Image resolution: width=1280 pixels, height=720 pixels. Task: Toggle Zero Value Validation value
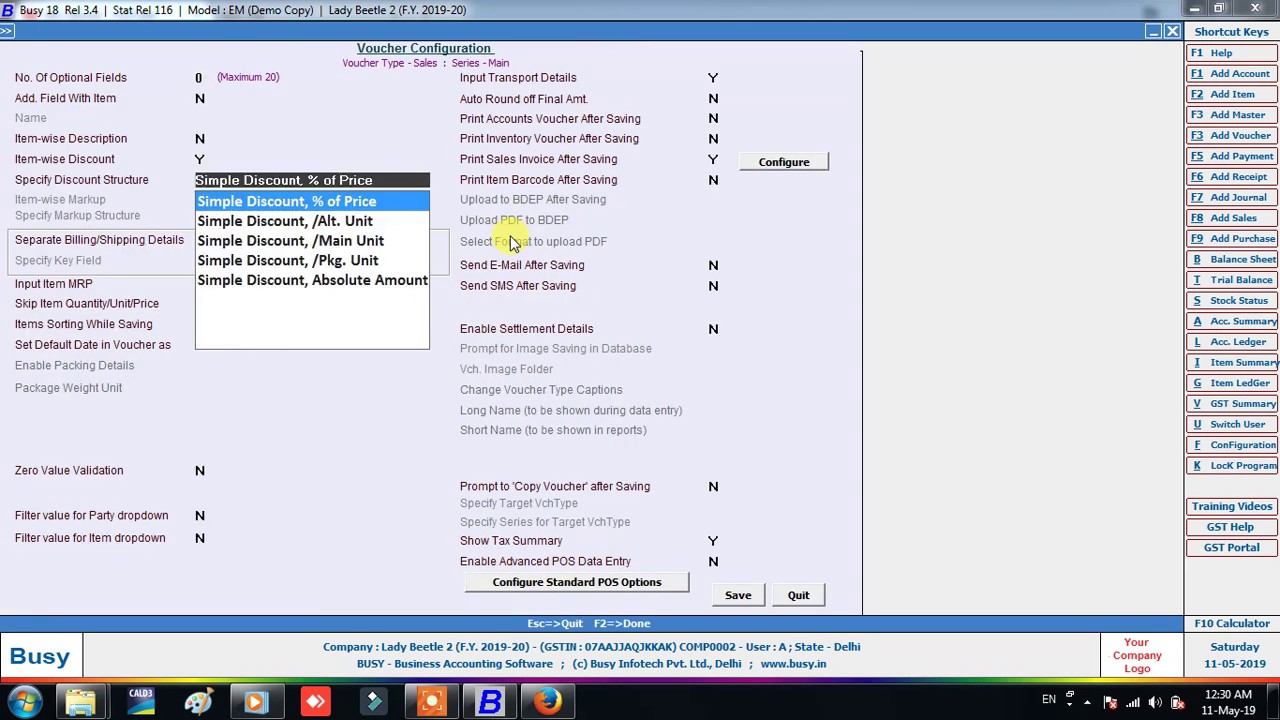coord(200,471)
